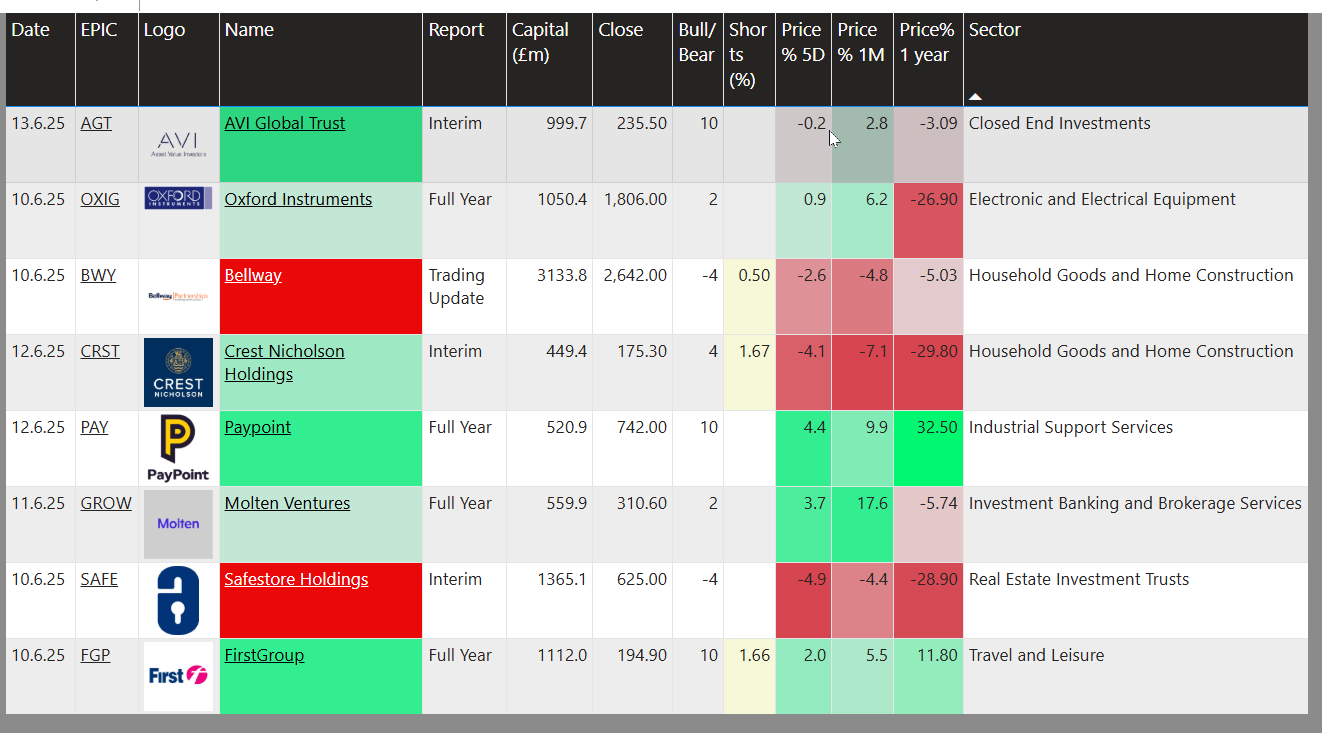Follow the AGT ticker link

point(96,123)
